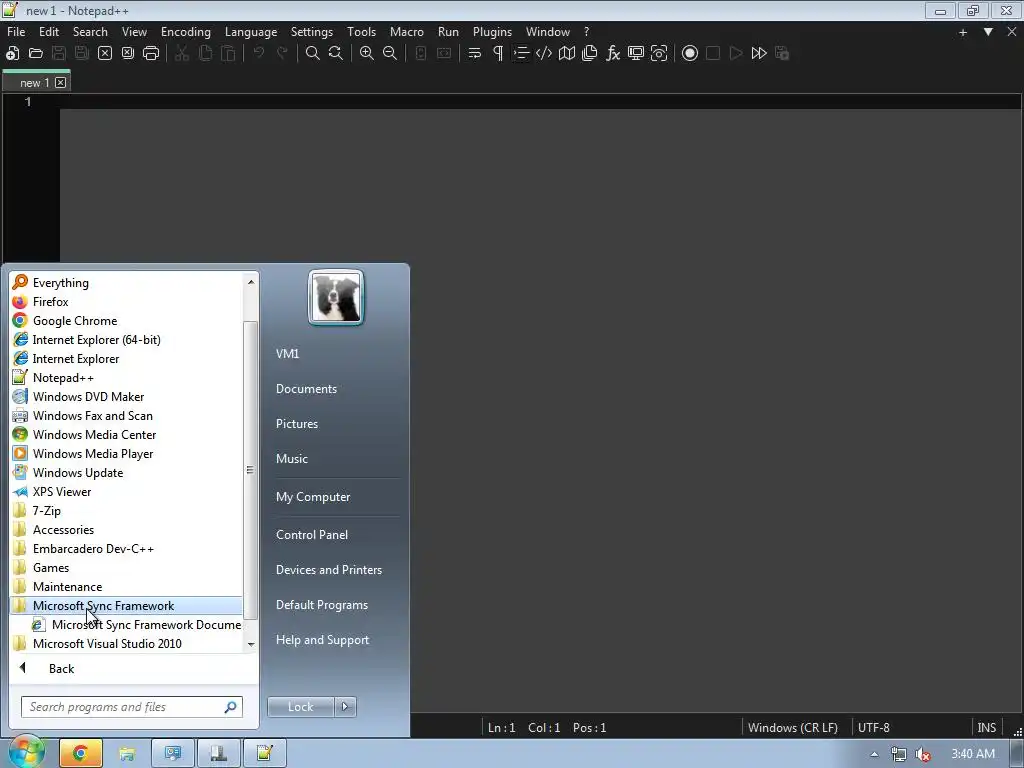Click the Search programs and files box
The height and width of the screenshot is (768, 1024).
131,707
